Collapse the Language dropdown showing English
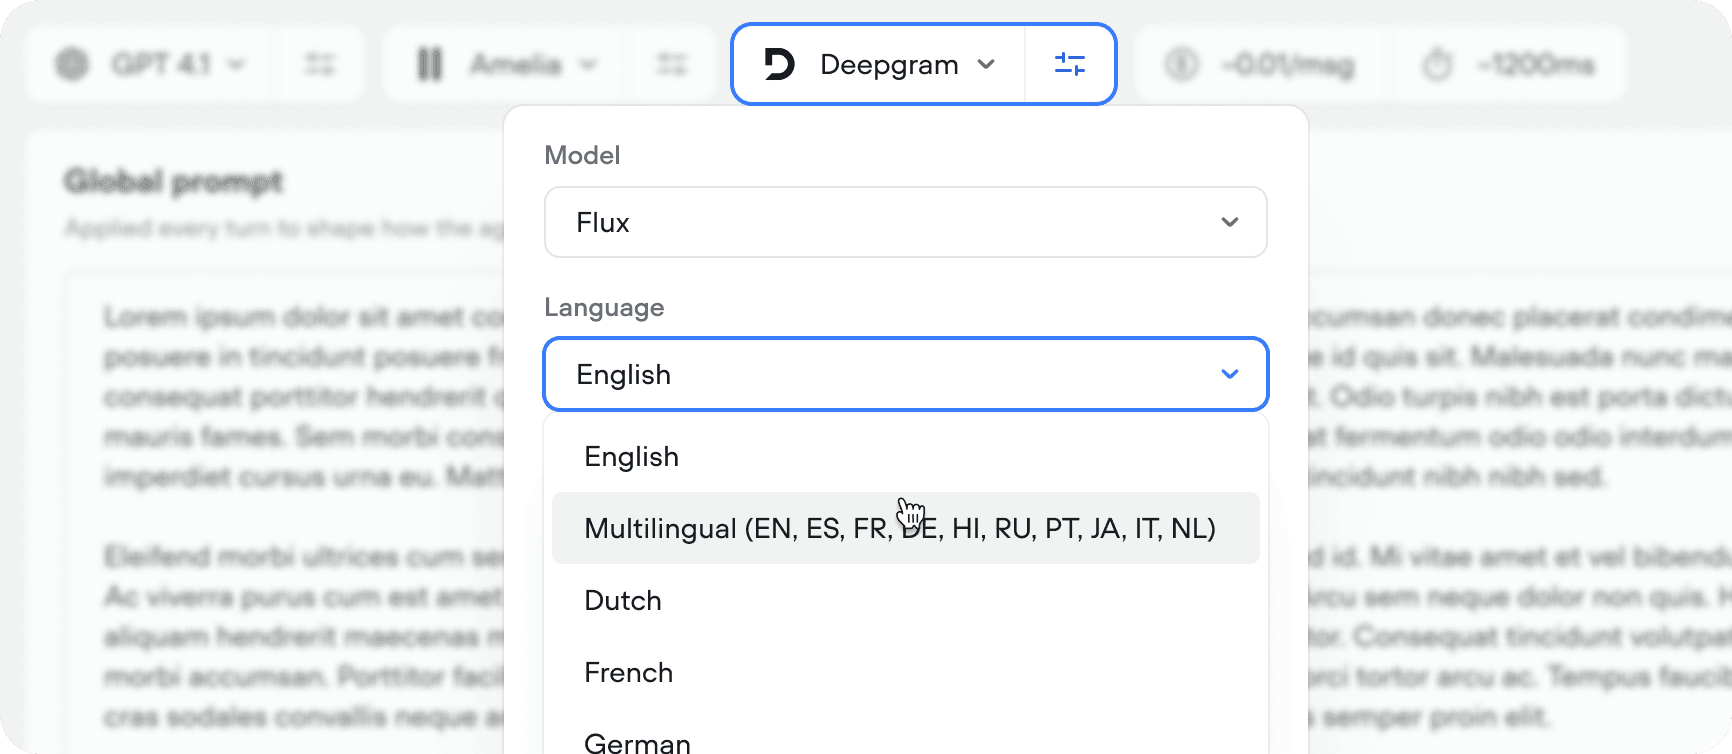The height and width of the screenshot is (754, 1732). point(906,374)
